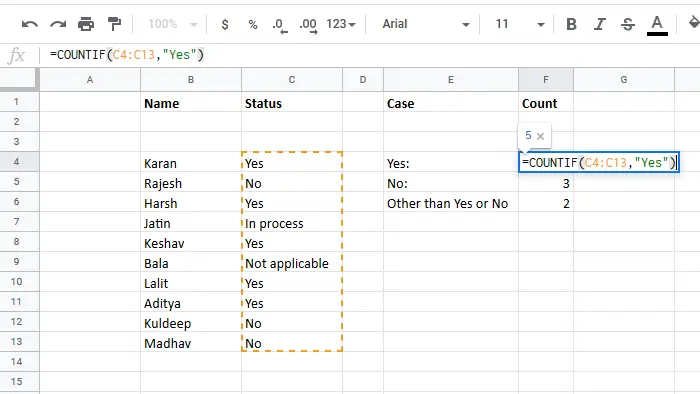Viewport: 700px width, 394px height.
Task: Click Karan's 'Yes' status cell
Action: 292,163
